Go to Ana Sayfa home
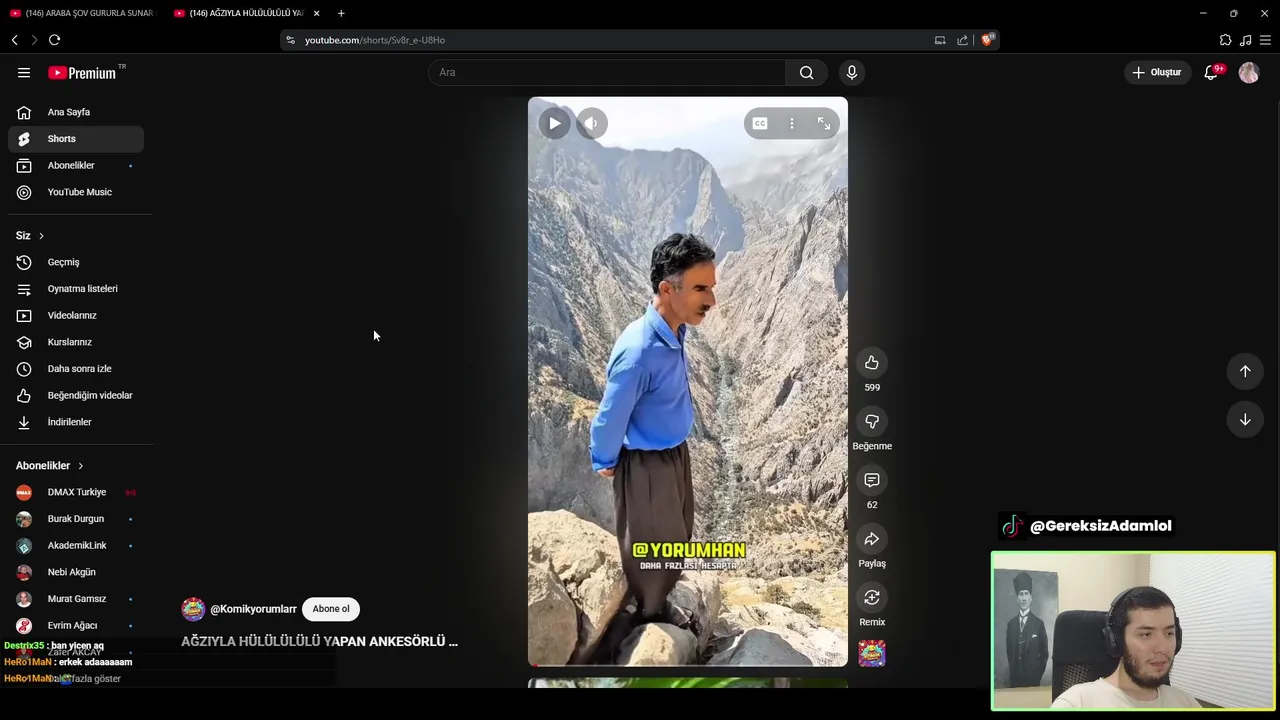 [76, 112]
